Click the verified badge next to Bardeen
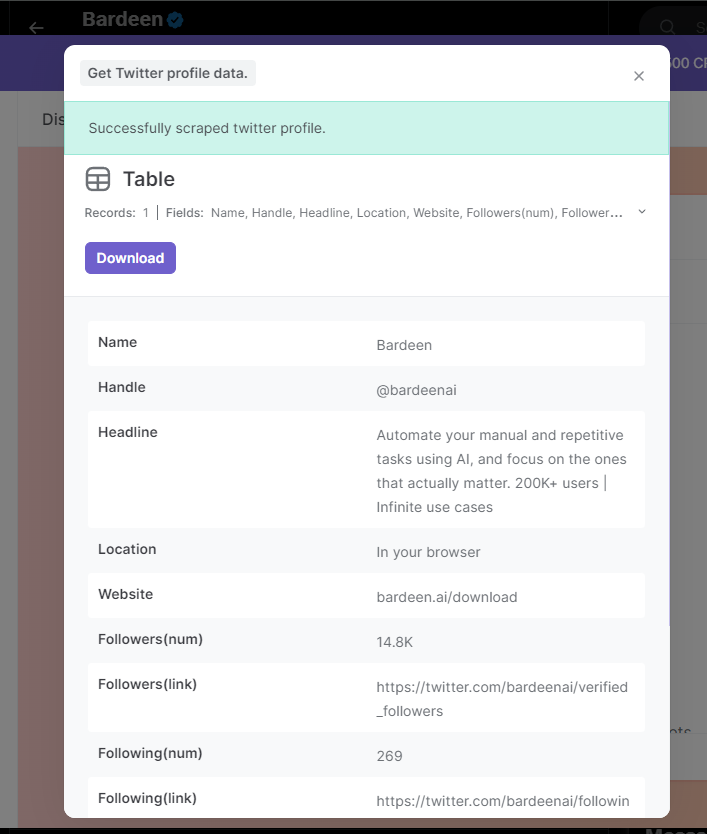707x834 pixels. pyautogui.click(x=175, y=18)
